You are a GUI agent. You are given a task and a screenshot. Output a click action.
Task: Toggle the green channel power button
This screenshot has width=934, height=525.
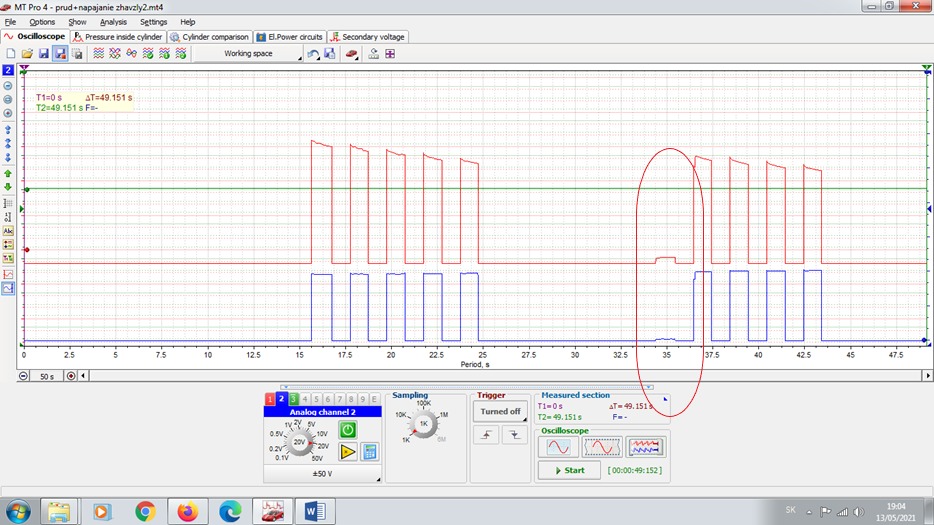pyautogui.click(x=347, y=429)
